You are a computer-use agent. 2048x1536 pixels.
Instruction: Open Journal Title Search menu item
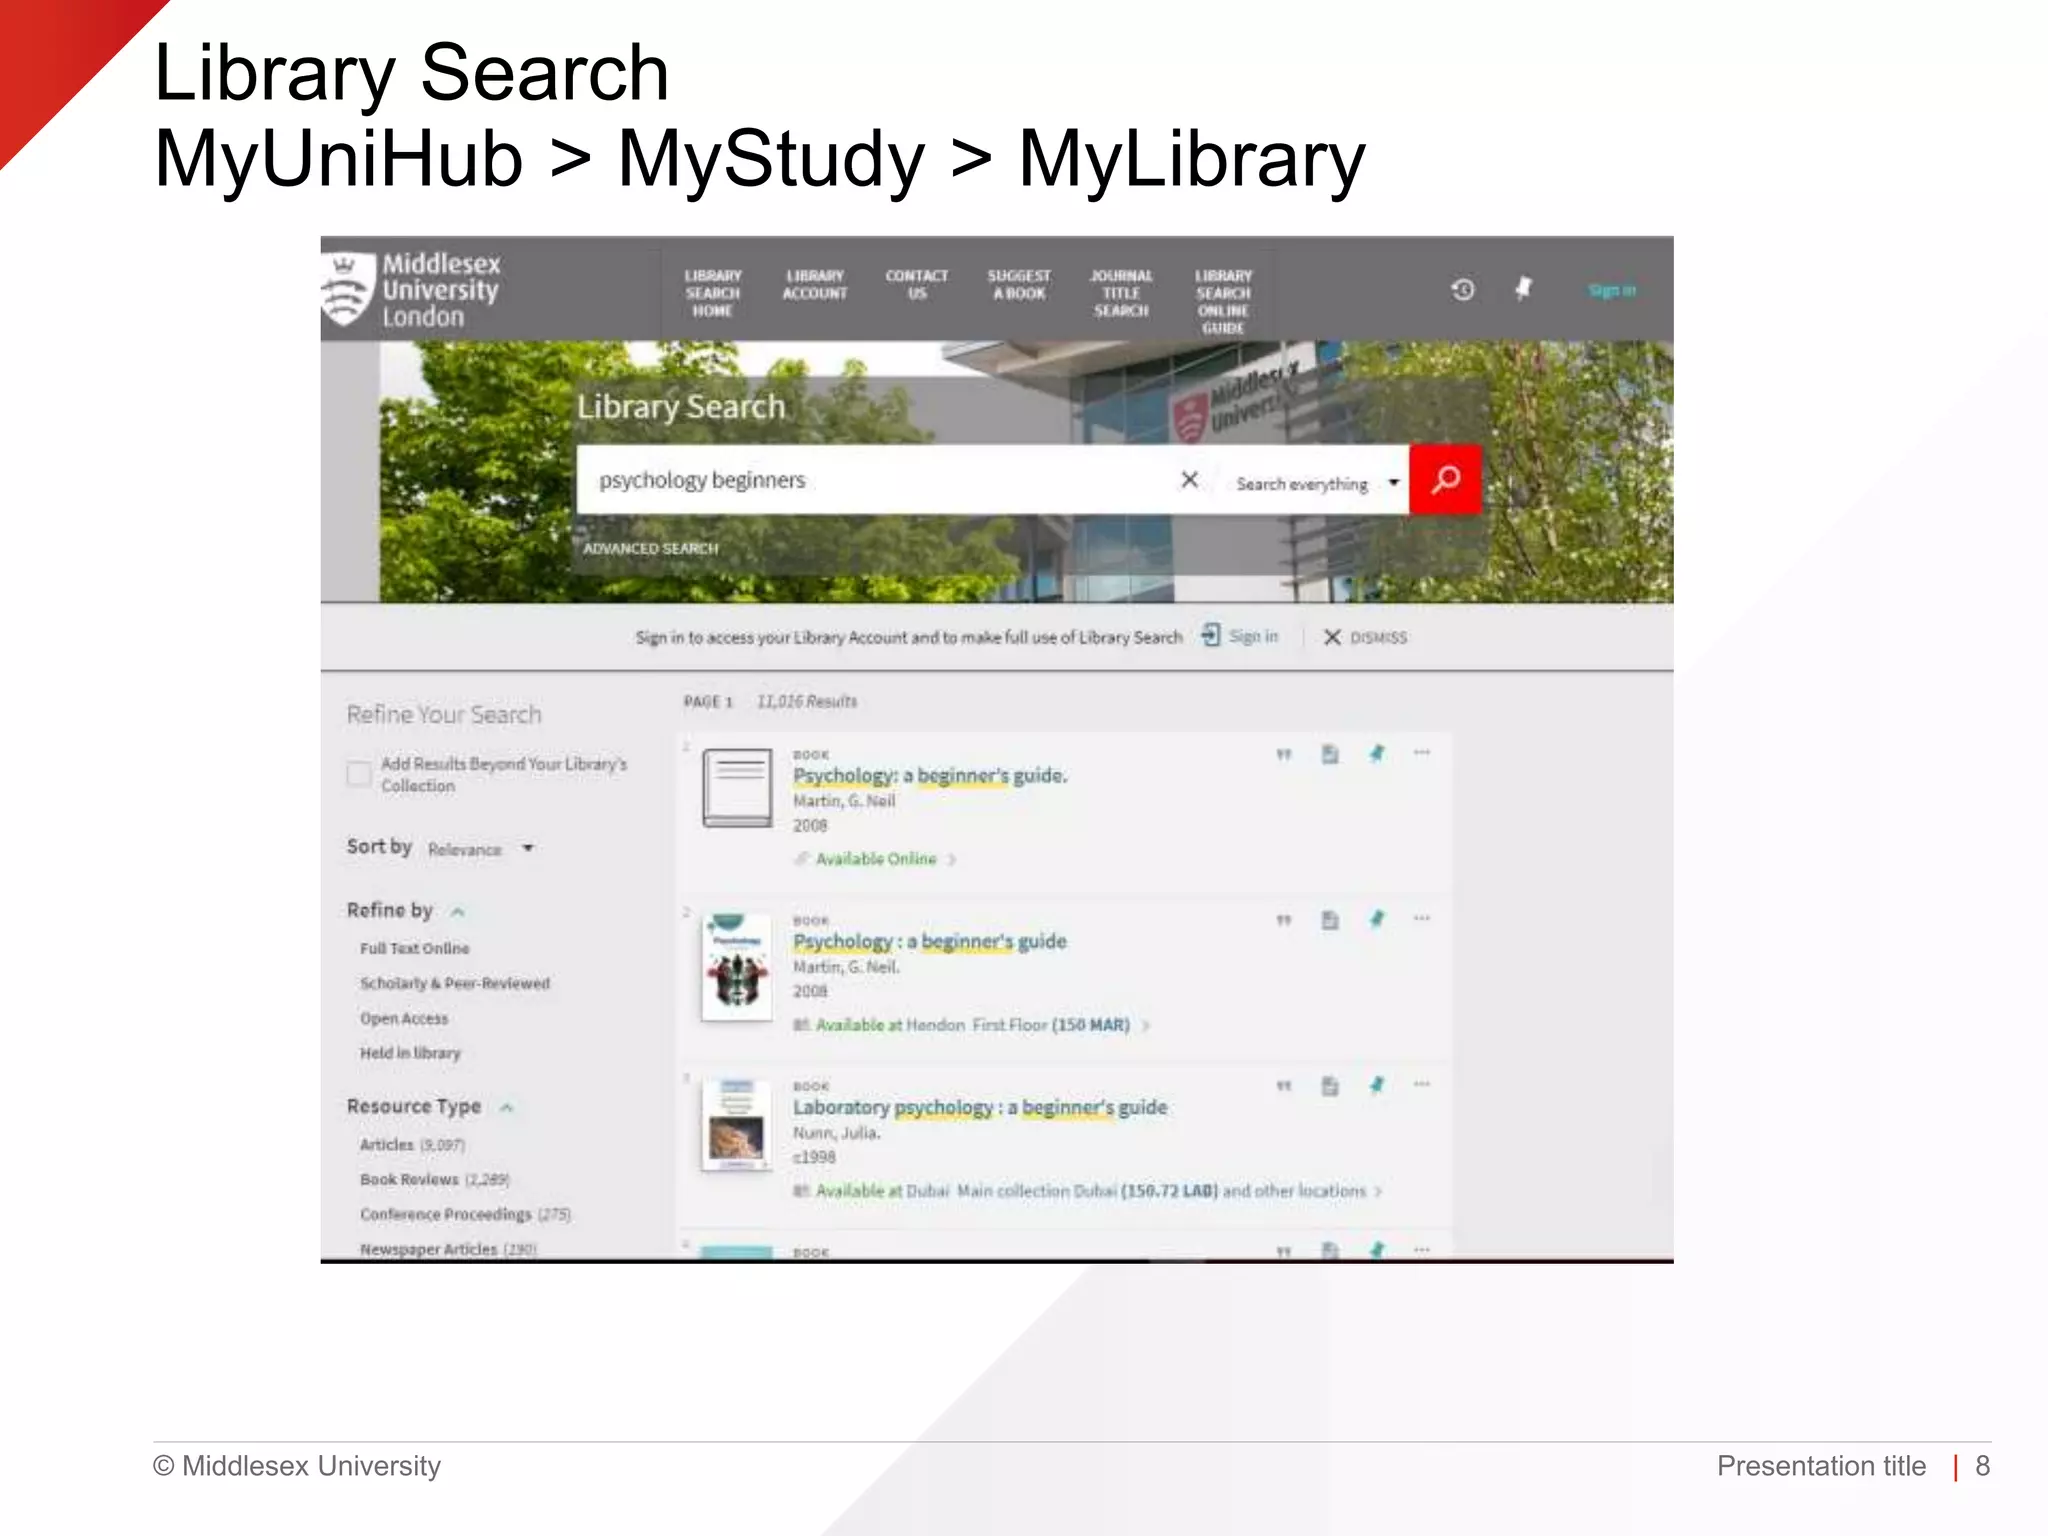point(1121,293)
